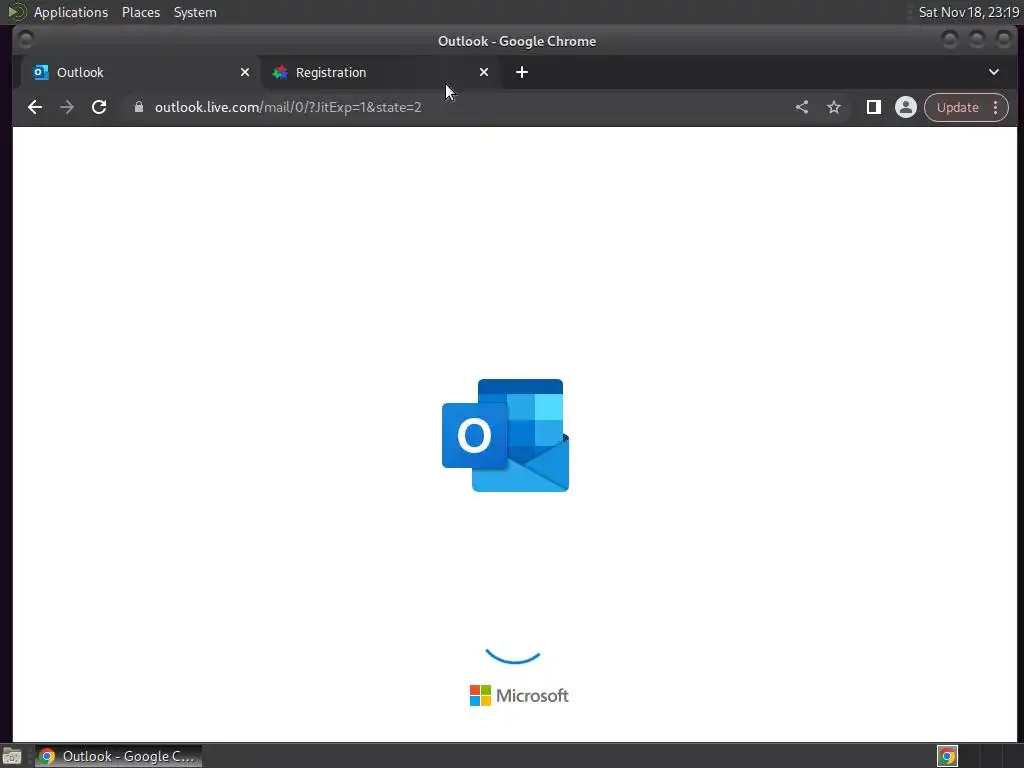
Task: Open the System menu
Action: 195,12
